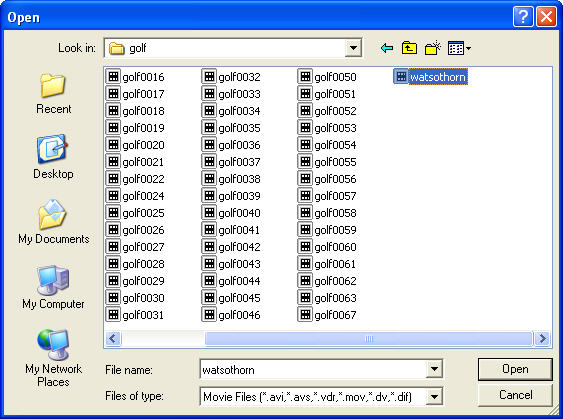
Task: Select the golf0046 movie file
Action: 231,315
